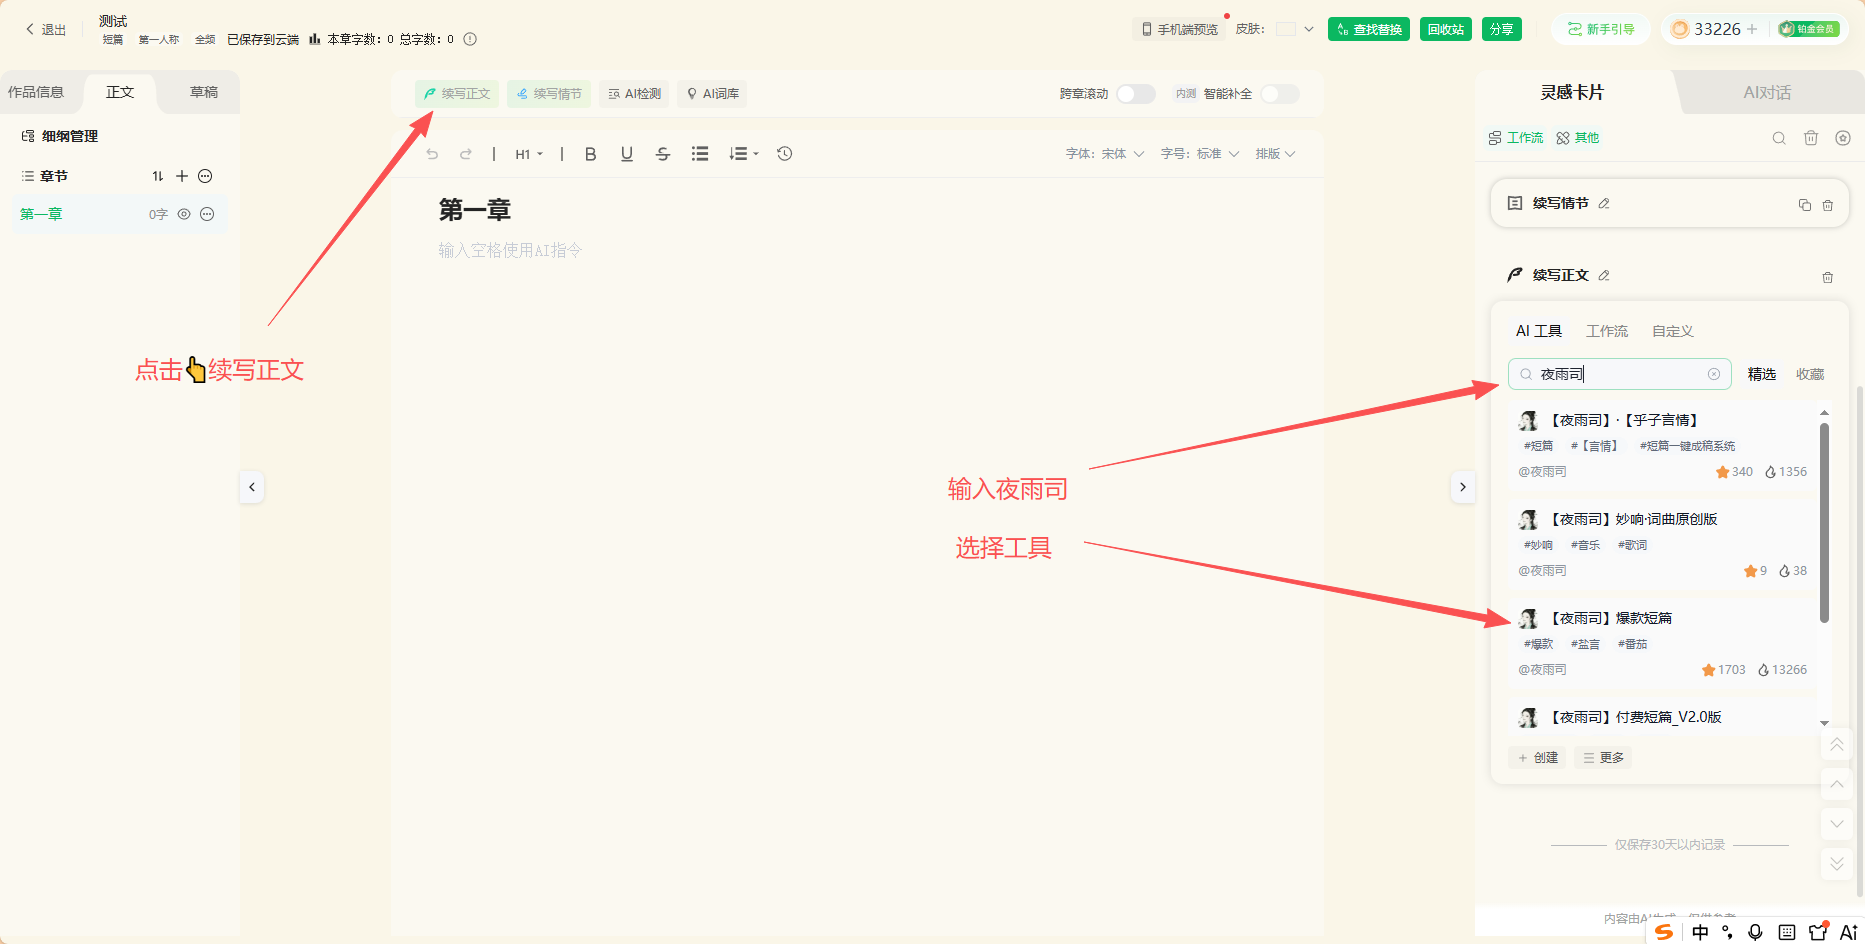Viewport: 1865px width, 944px height.
Task: Switch to the 作品信息 tab
Action: (x=36, y=92)
